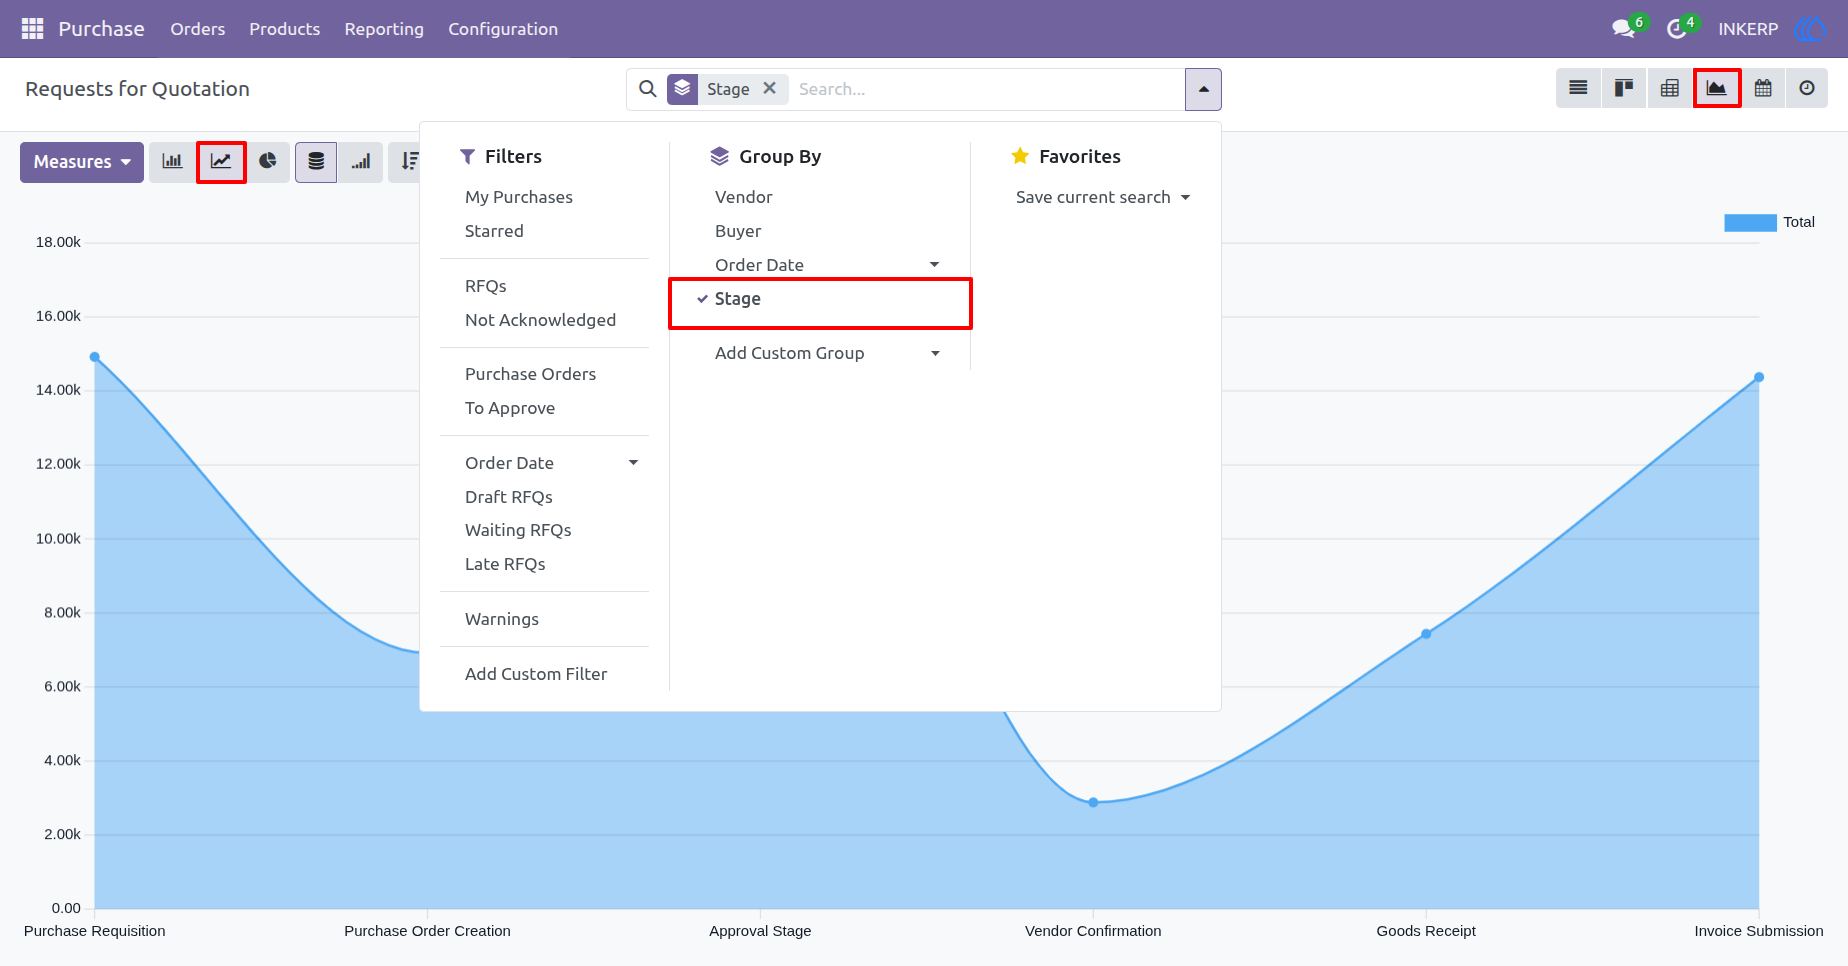Screen dimensions: 1848x966
Task: Switch to list view
Action: pyautogui.click(x=1578, y=89)
